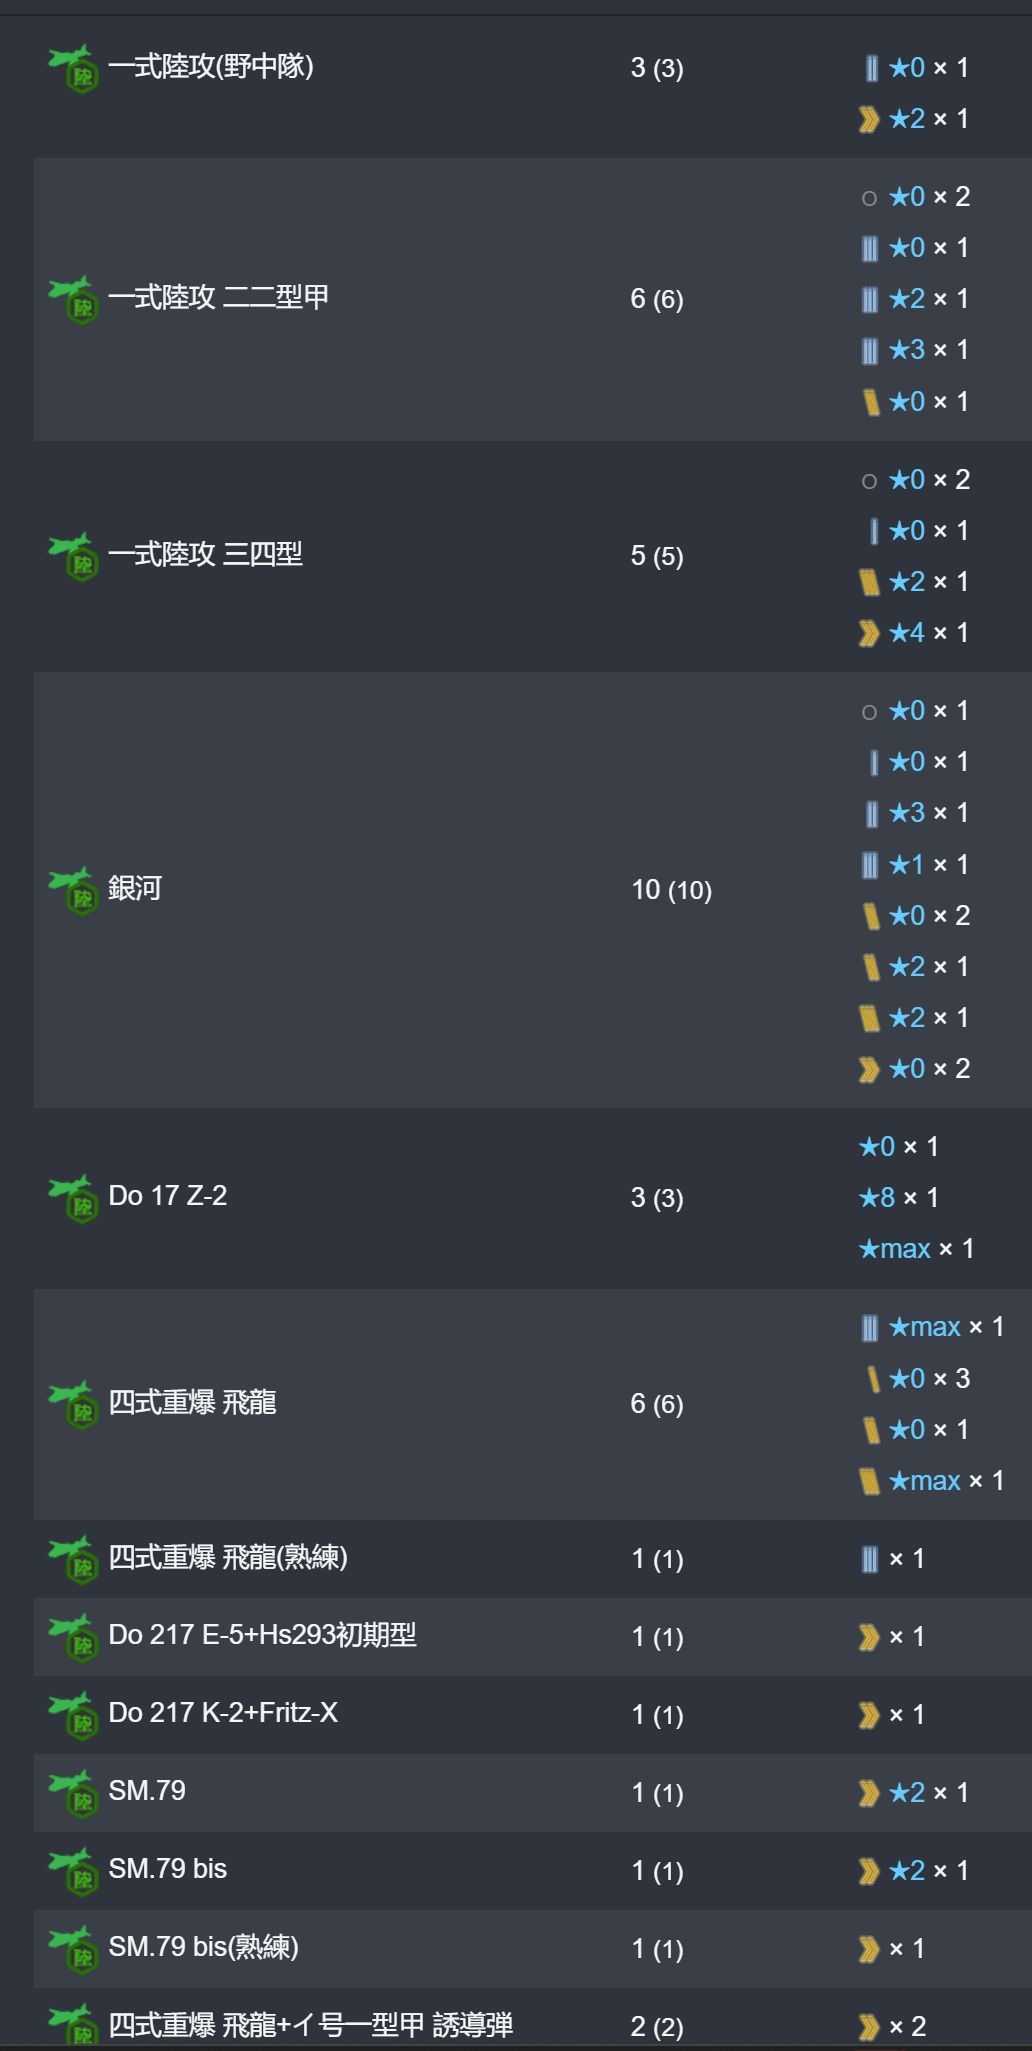Select the SM.79 bis equipment name
1032x2051 pixels.
click(168, 1868)
